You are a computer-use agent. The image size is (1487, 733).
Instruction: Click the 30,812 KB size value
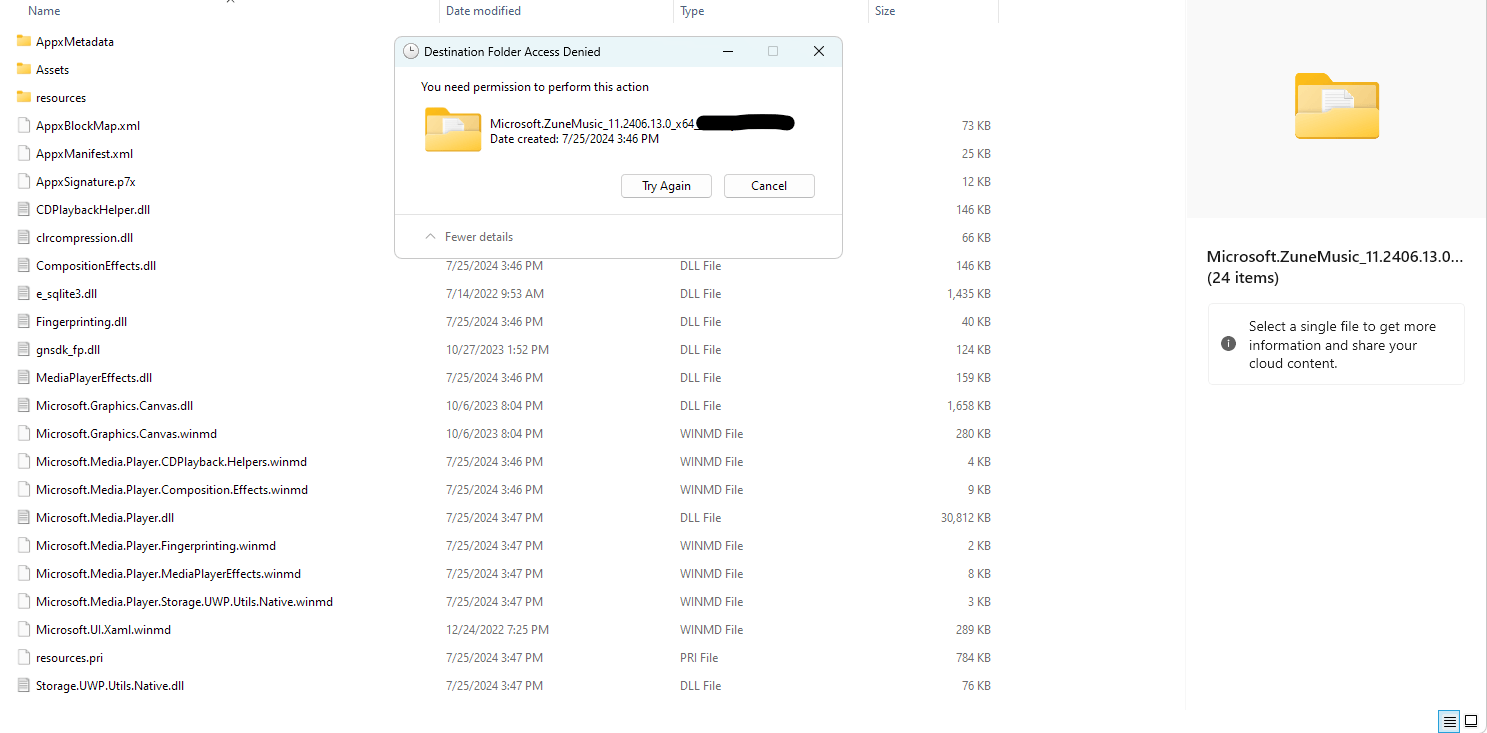click(965, 518)
